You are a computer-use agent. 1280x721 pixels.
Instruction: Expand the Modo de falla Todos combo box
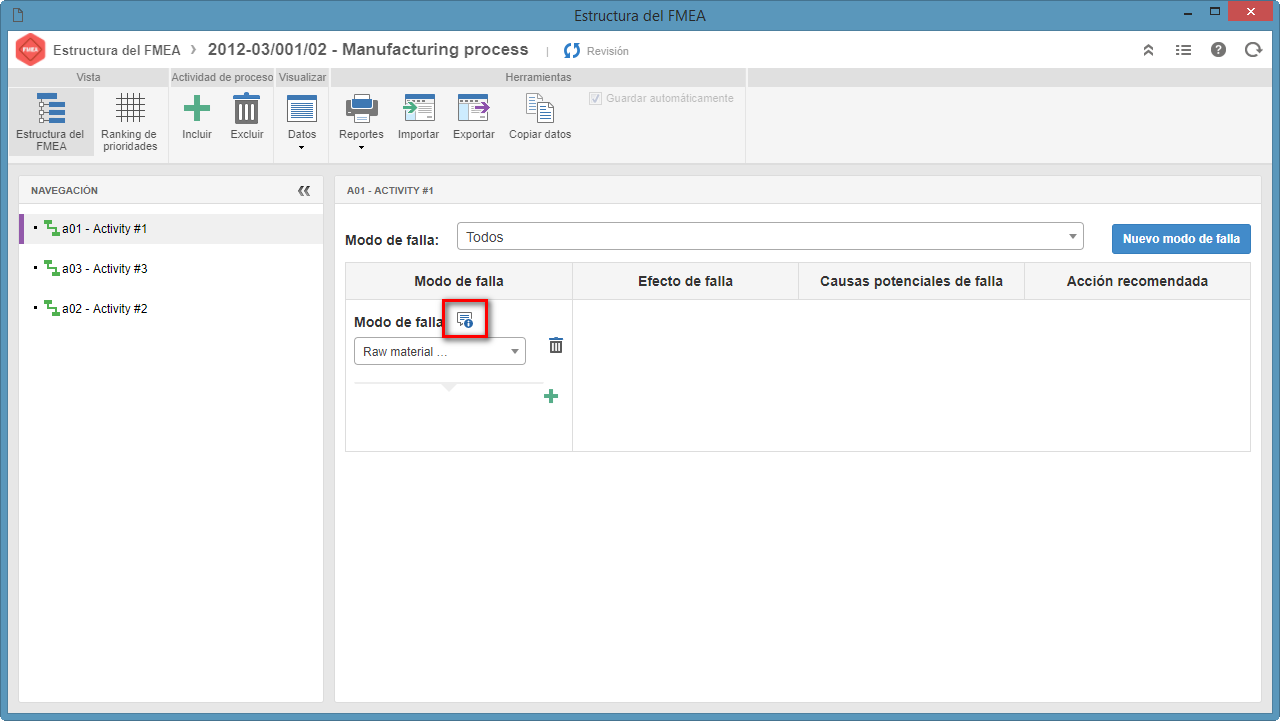pos(770,237)
